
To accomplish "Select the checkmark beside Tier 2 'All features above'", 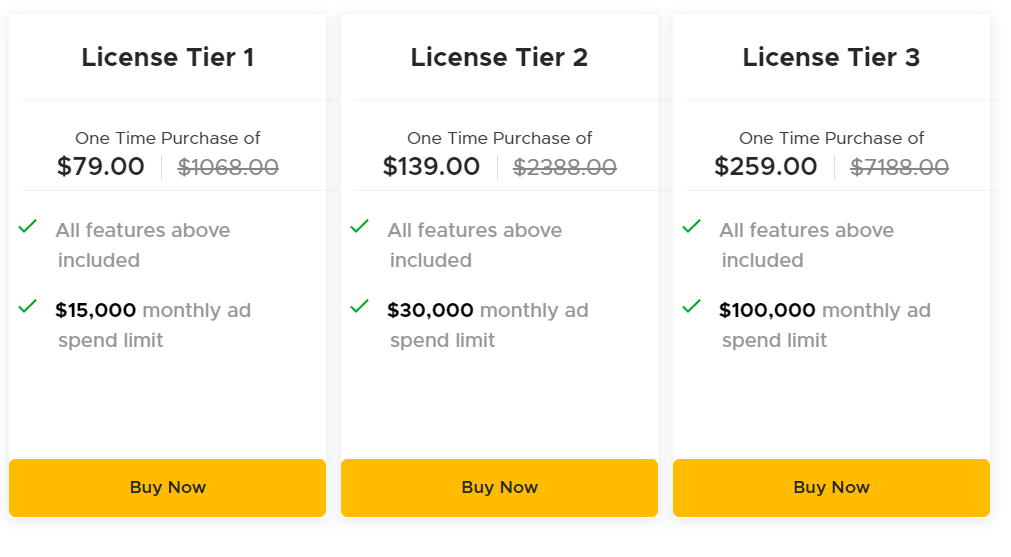I will tap(360, 227).
